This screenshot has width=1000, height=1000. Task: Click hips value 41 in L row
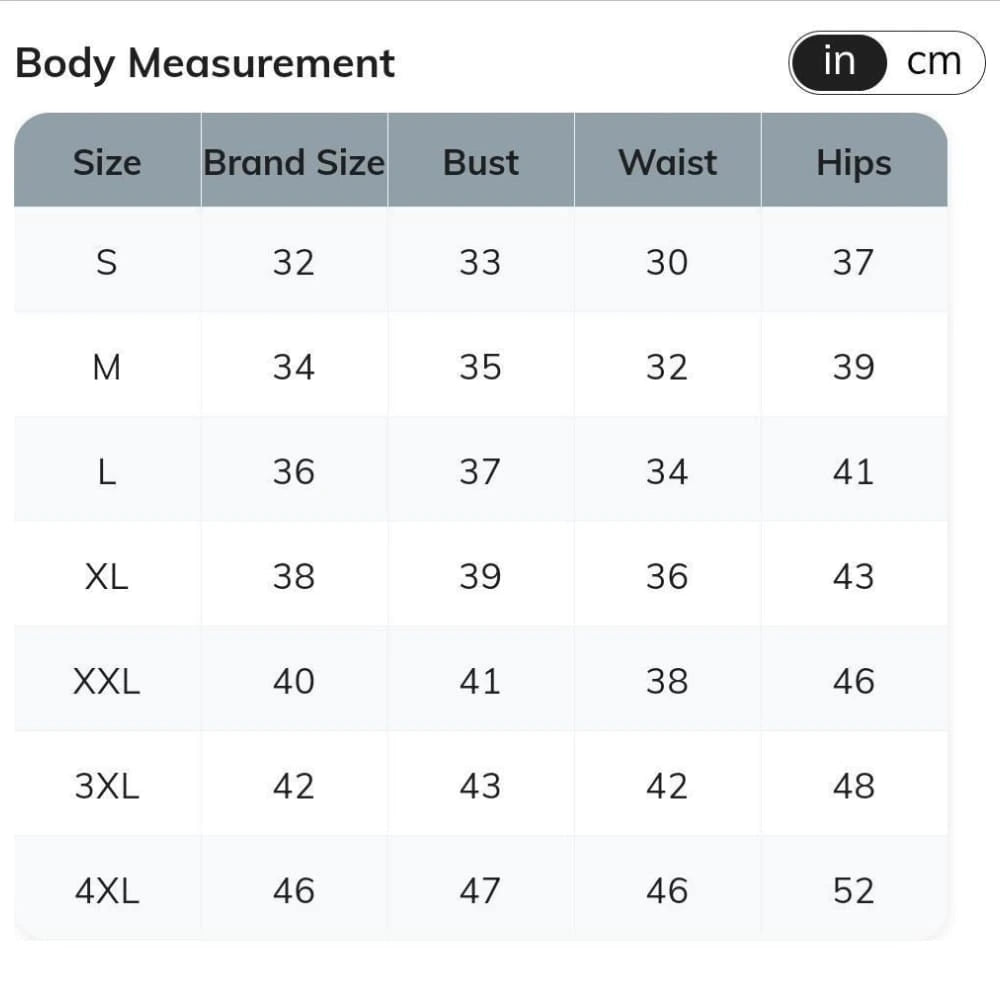[853, 472]
